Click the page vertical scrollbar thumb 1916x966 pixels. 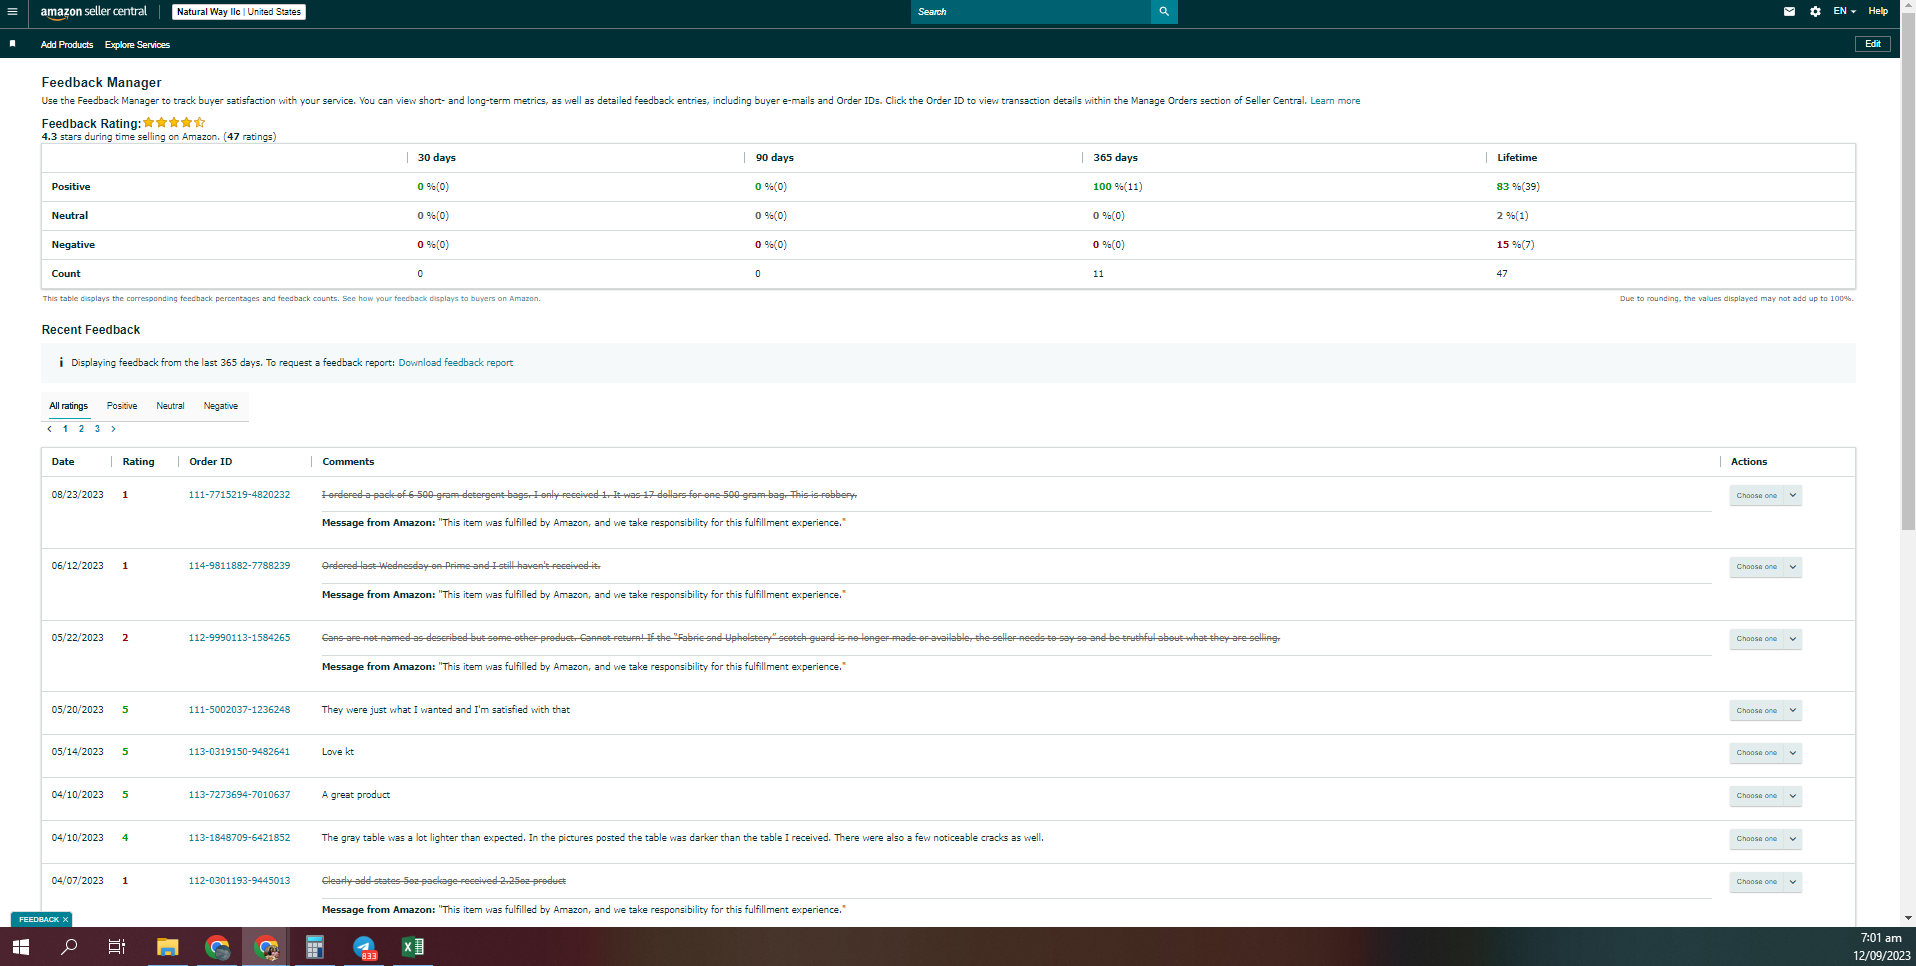tap(1908, 270)
